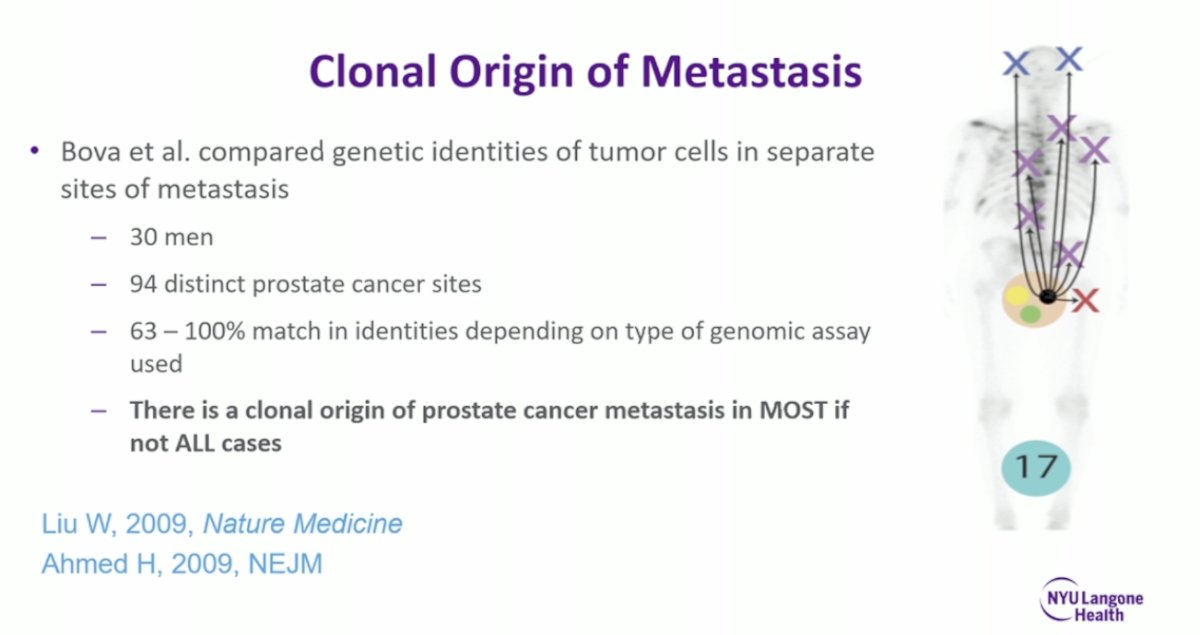This screenshot has width=1200, height=635.
Task: Click the '63 – 100% match in identities' line
Action: (500, 347)
